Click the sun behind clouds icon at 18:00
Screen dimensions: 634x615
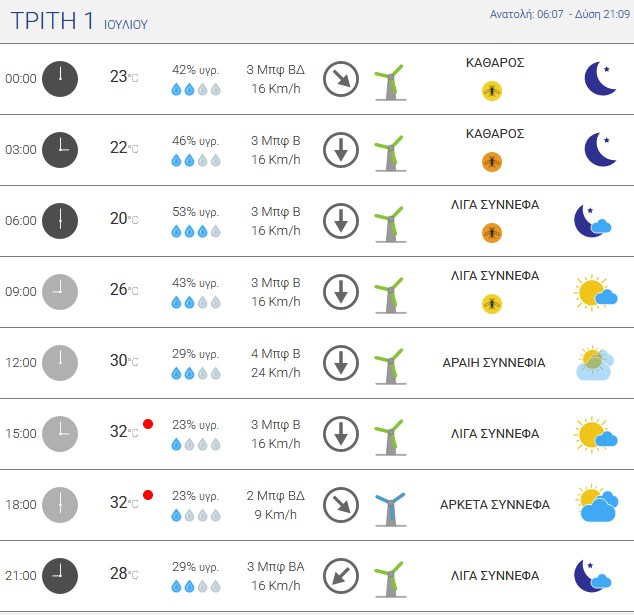tap(597, 504)
